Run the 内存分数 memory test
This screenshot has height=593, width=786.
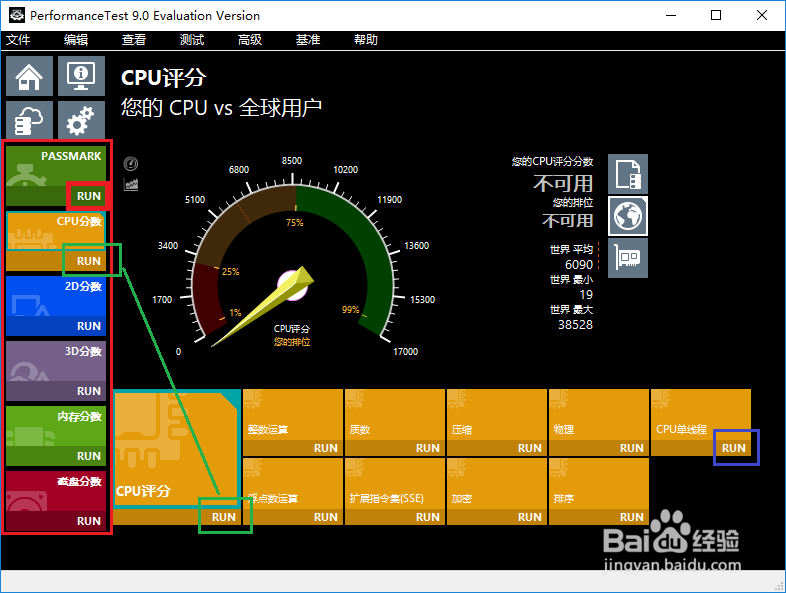[x=89, y=456]
